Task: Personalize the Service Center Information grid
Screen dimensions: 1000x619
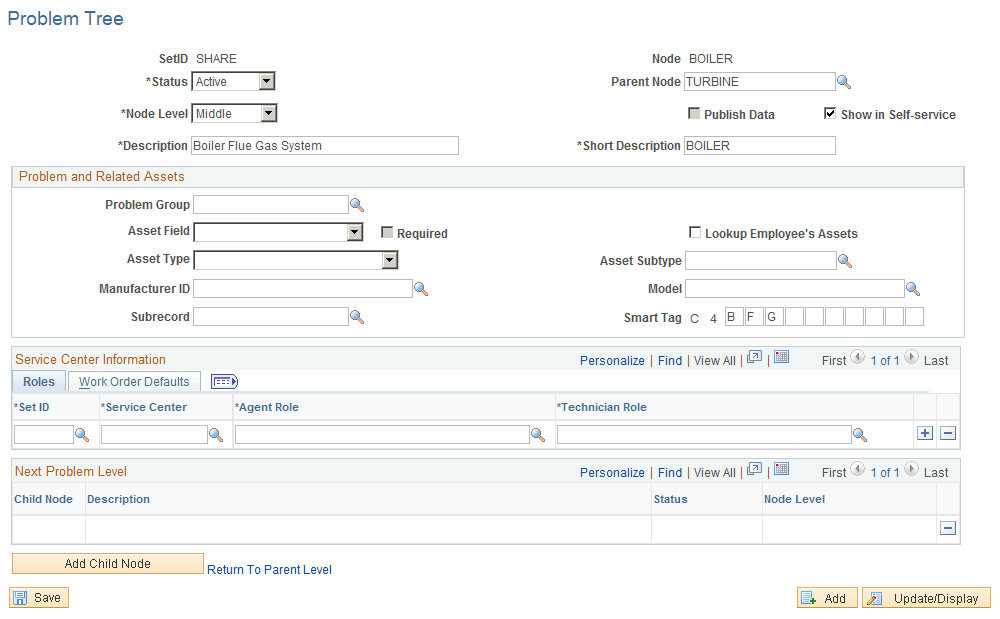Action: [x=612, y=360]
